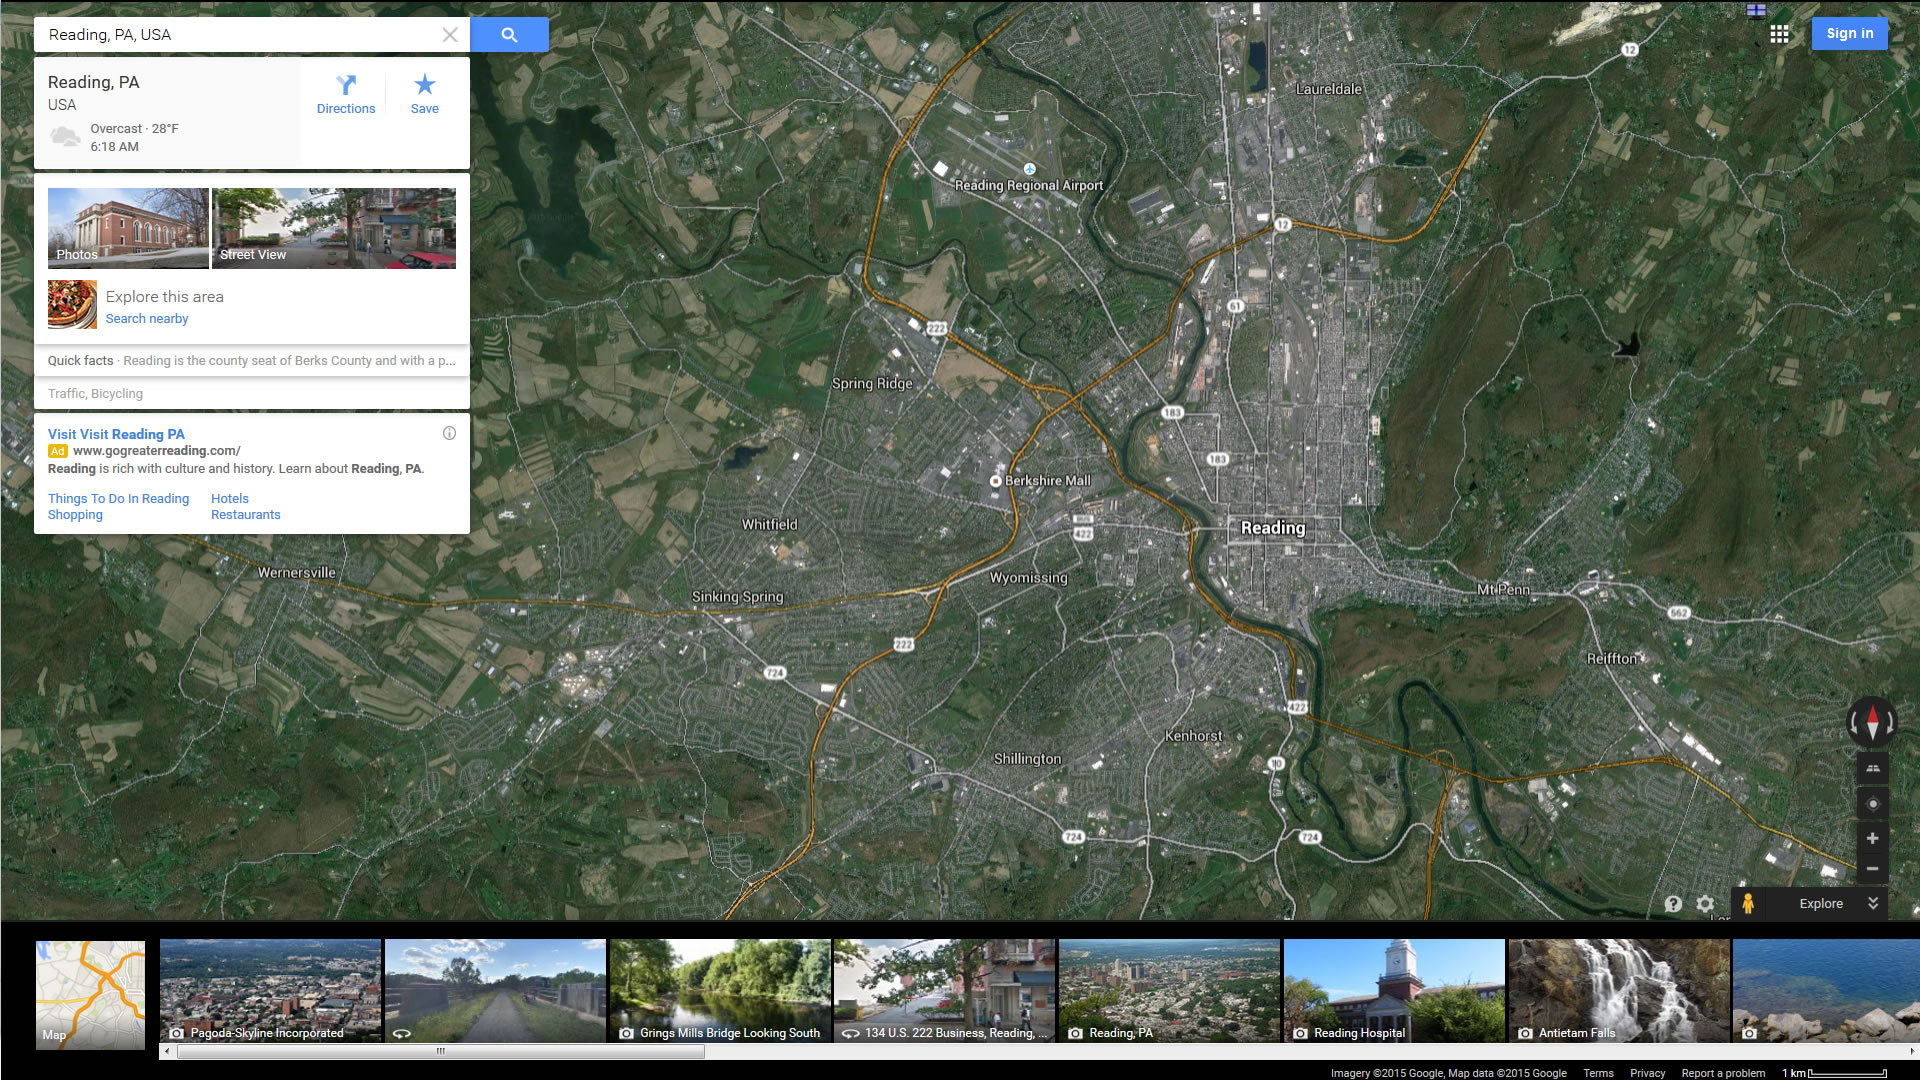Expand the Quick facts section

point(251,361)
